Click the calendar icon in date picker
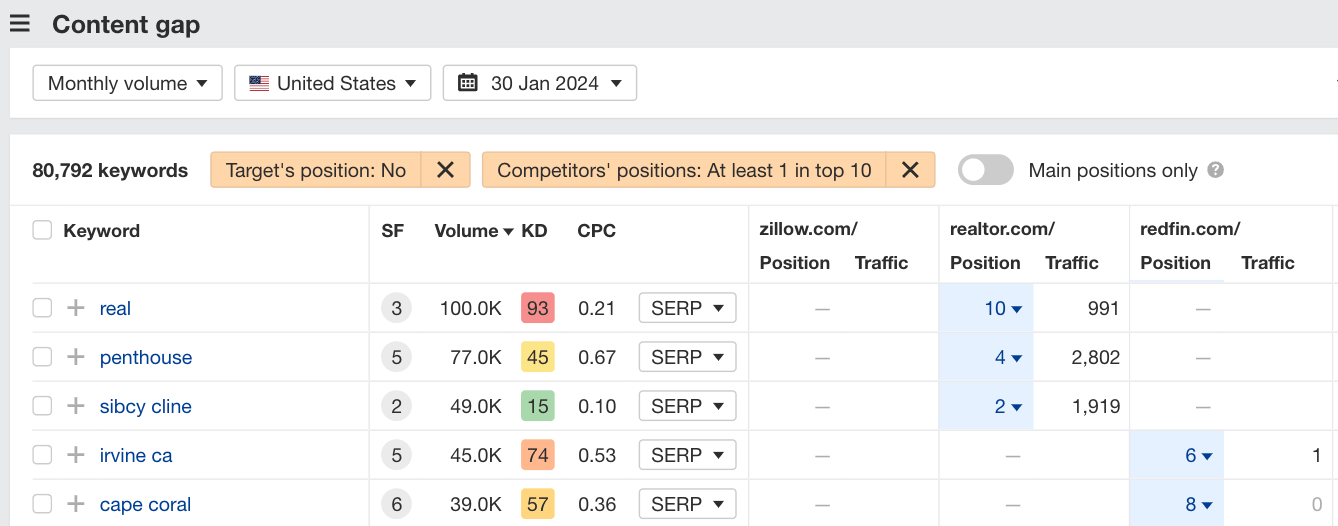The width and height of the screenshot is (1338, 526). point(468,83)
